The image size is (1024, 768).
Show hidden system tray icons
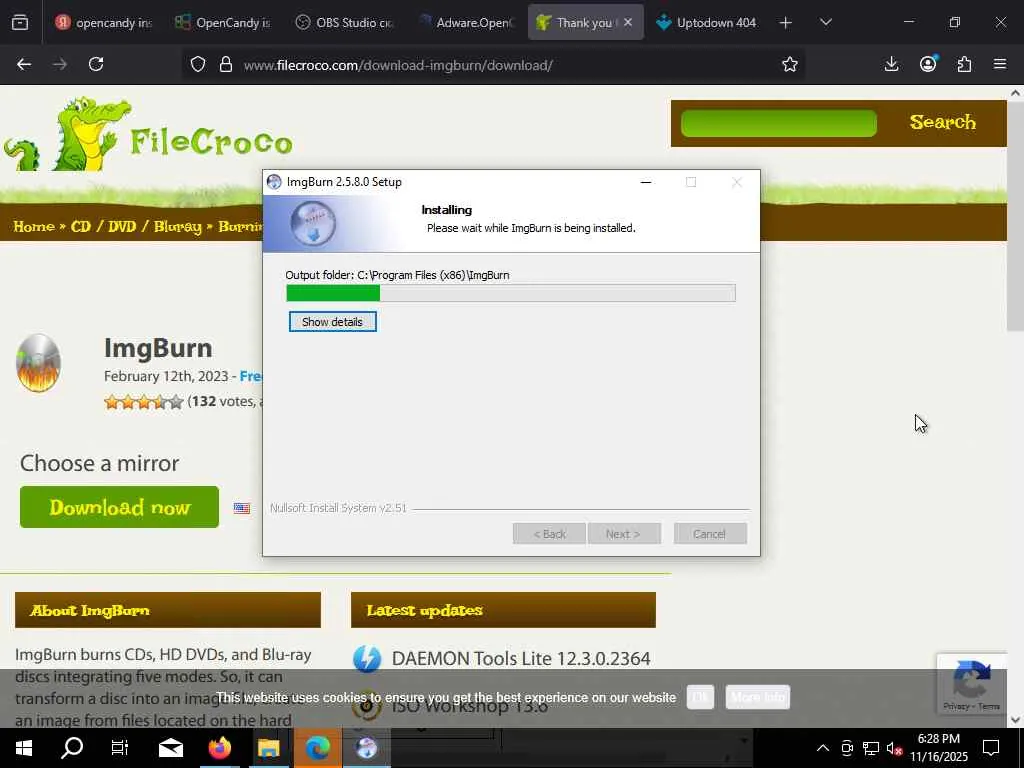(x=823, y=748)
